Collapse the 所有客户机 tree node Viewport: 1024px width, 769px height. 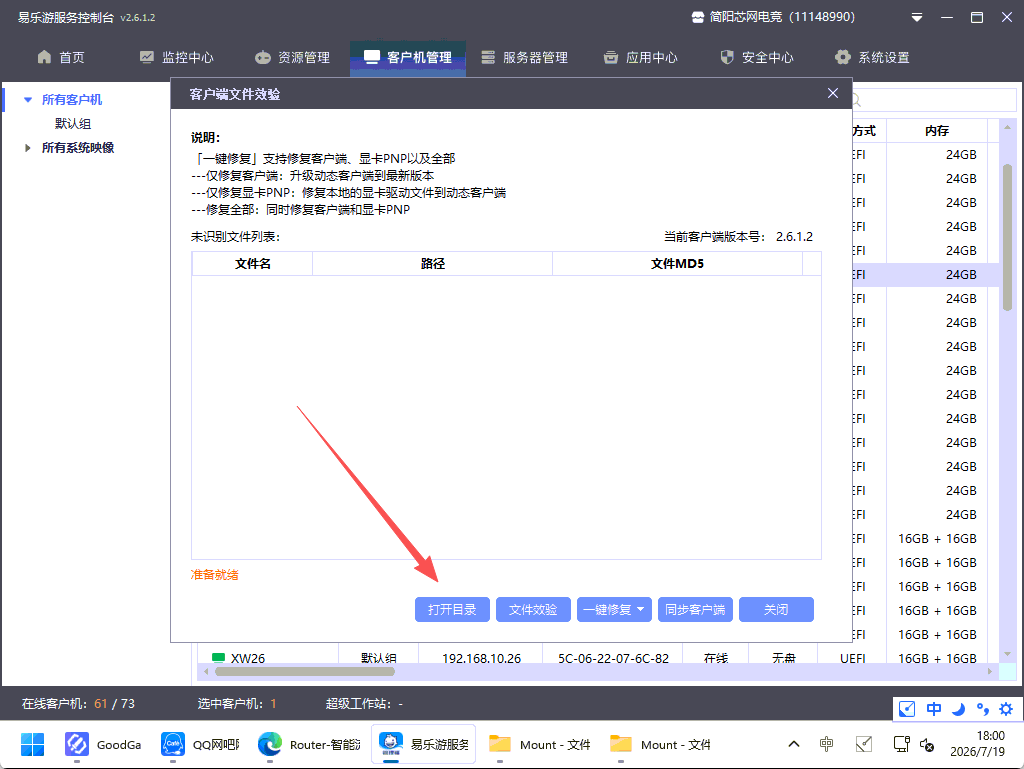27,100
